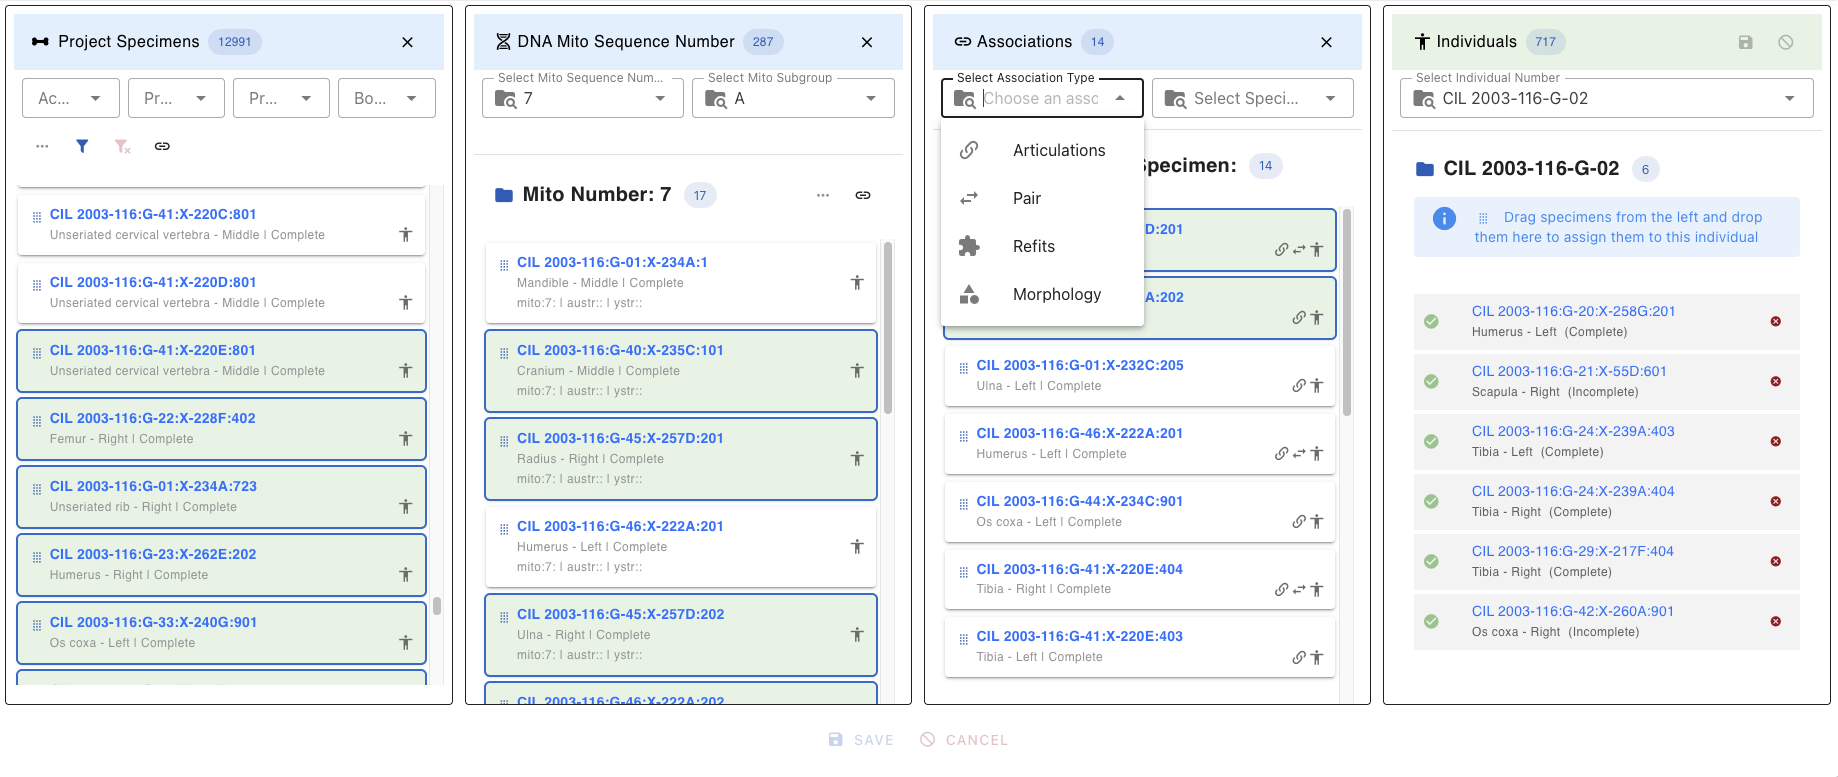This screenshot has height=777, width=1838.
Task: Click the clear filter icon in Project Specimens
Action: click(x=122, y=146)
